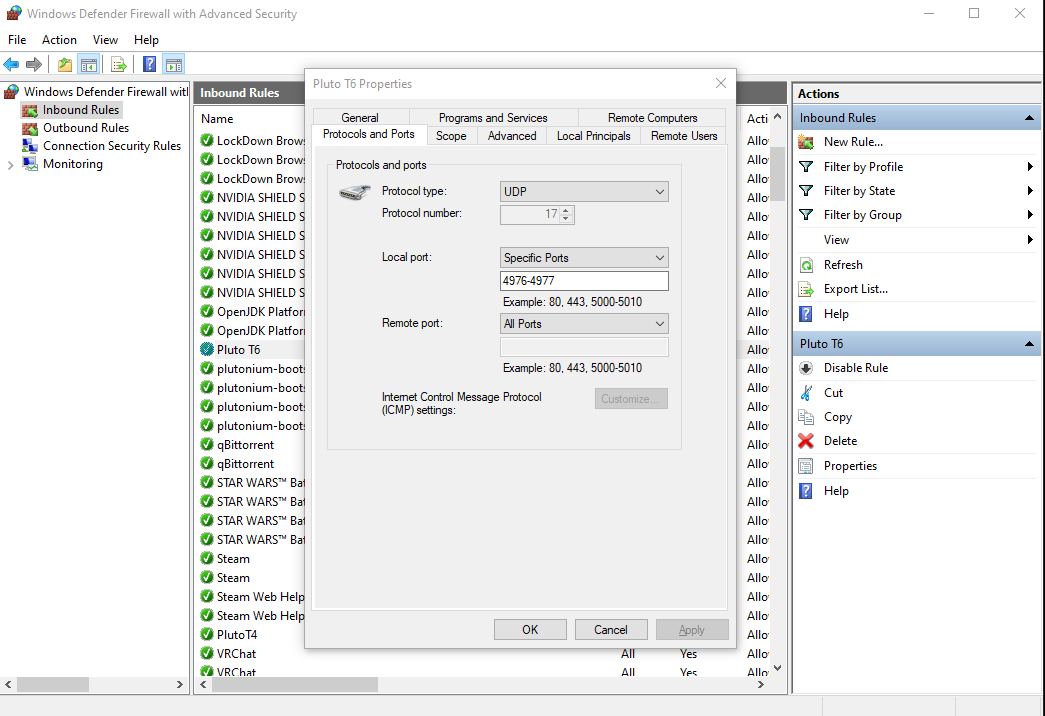Viewport: 1045px width, 716px height.
Task: Open the Protocol type dropdown
Action: [x=584, y=191]
